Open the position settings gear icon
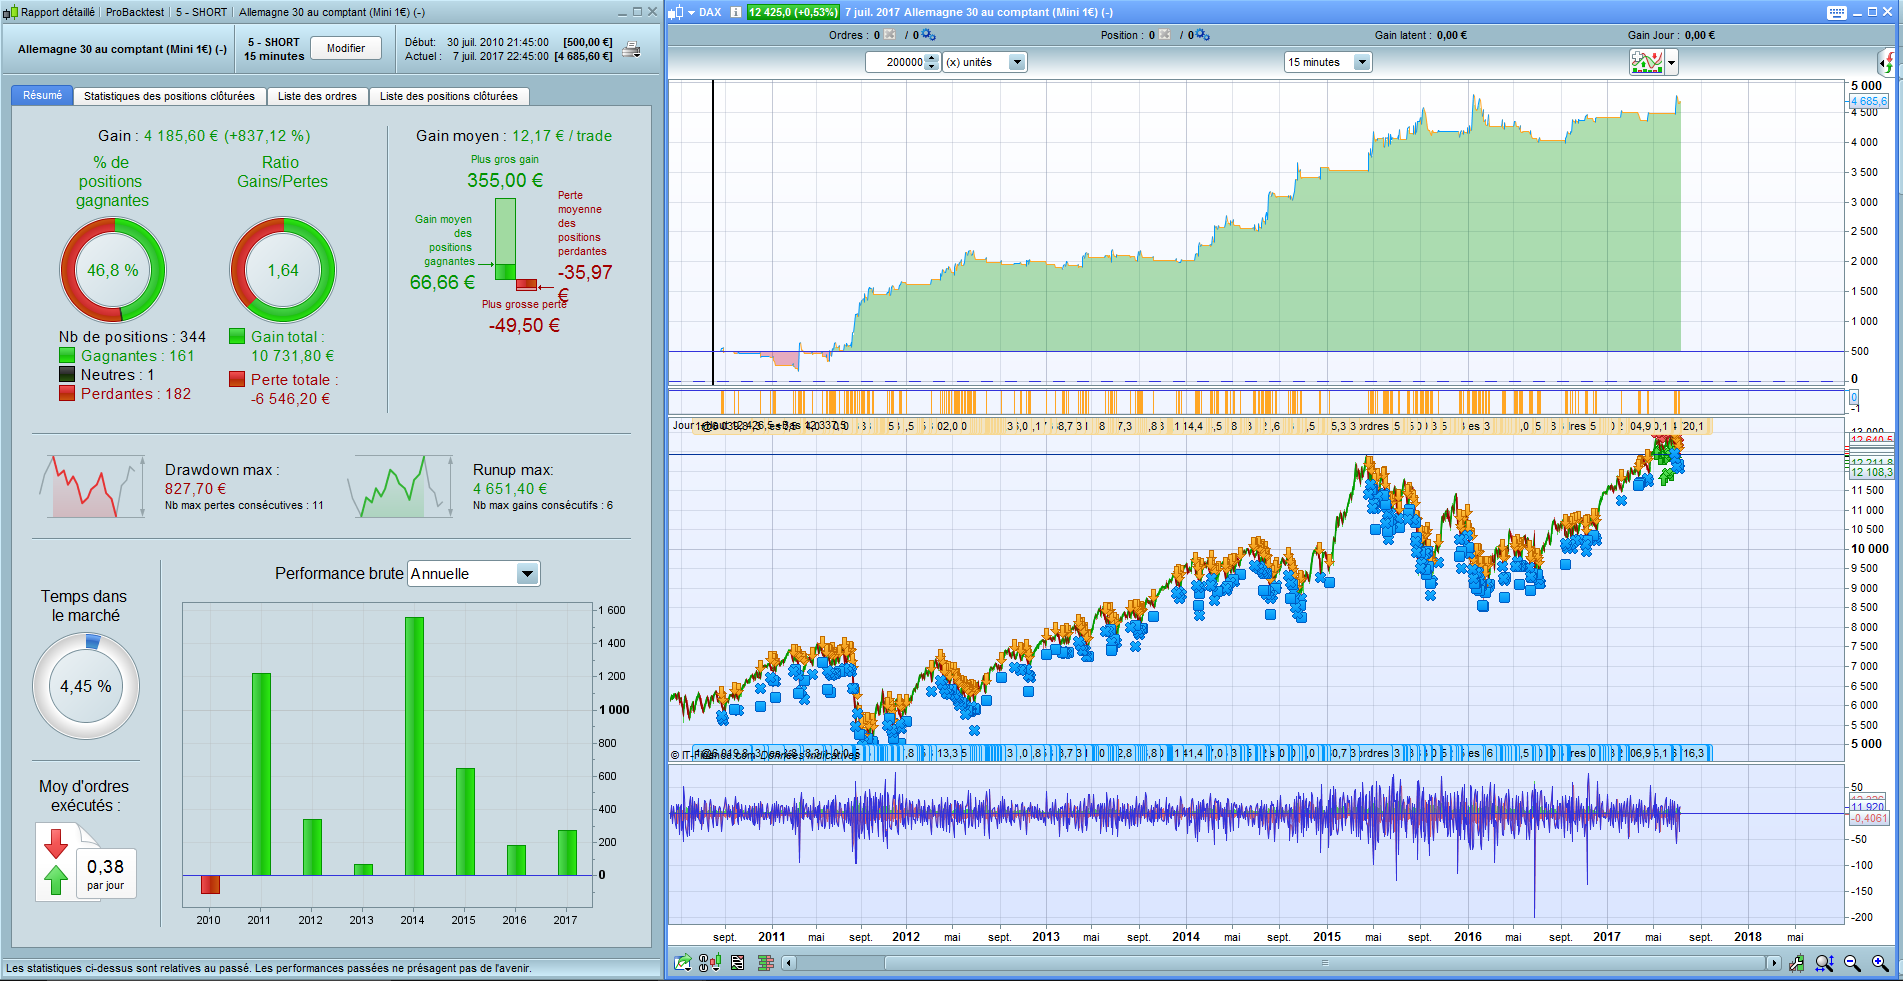 click(x=1203, y=35)
